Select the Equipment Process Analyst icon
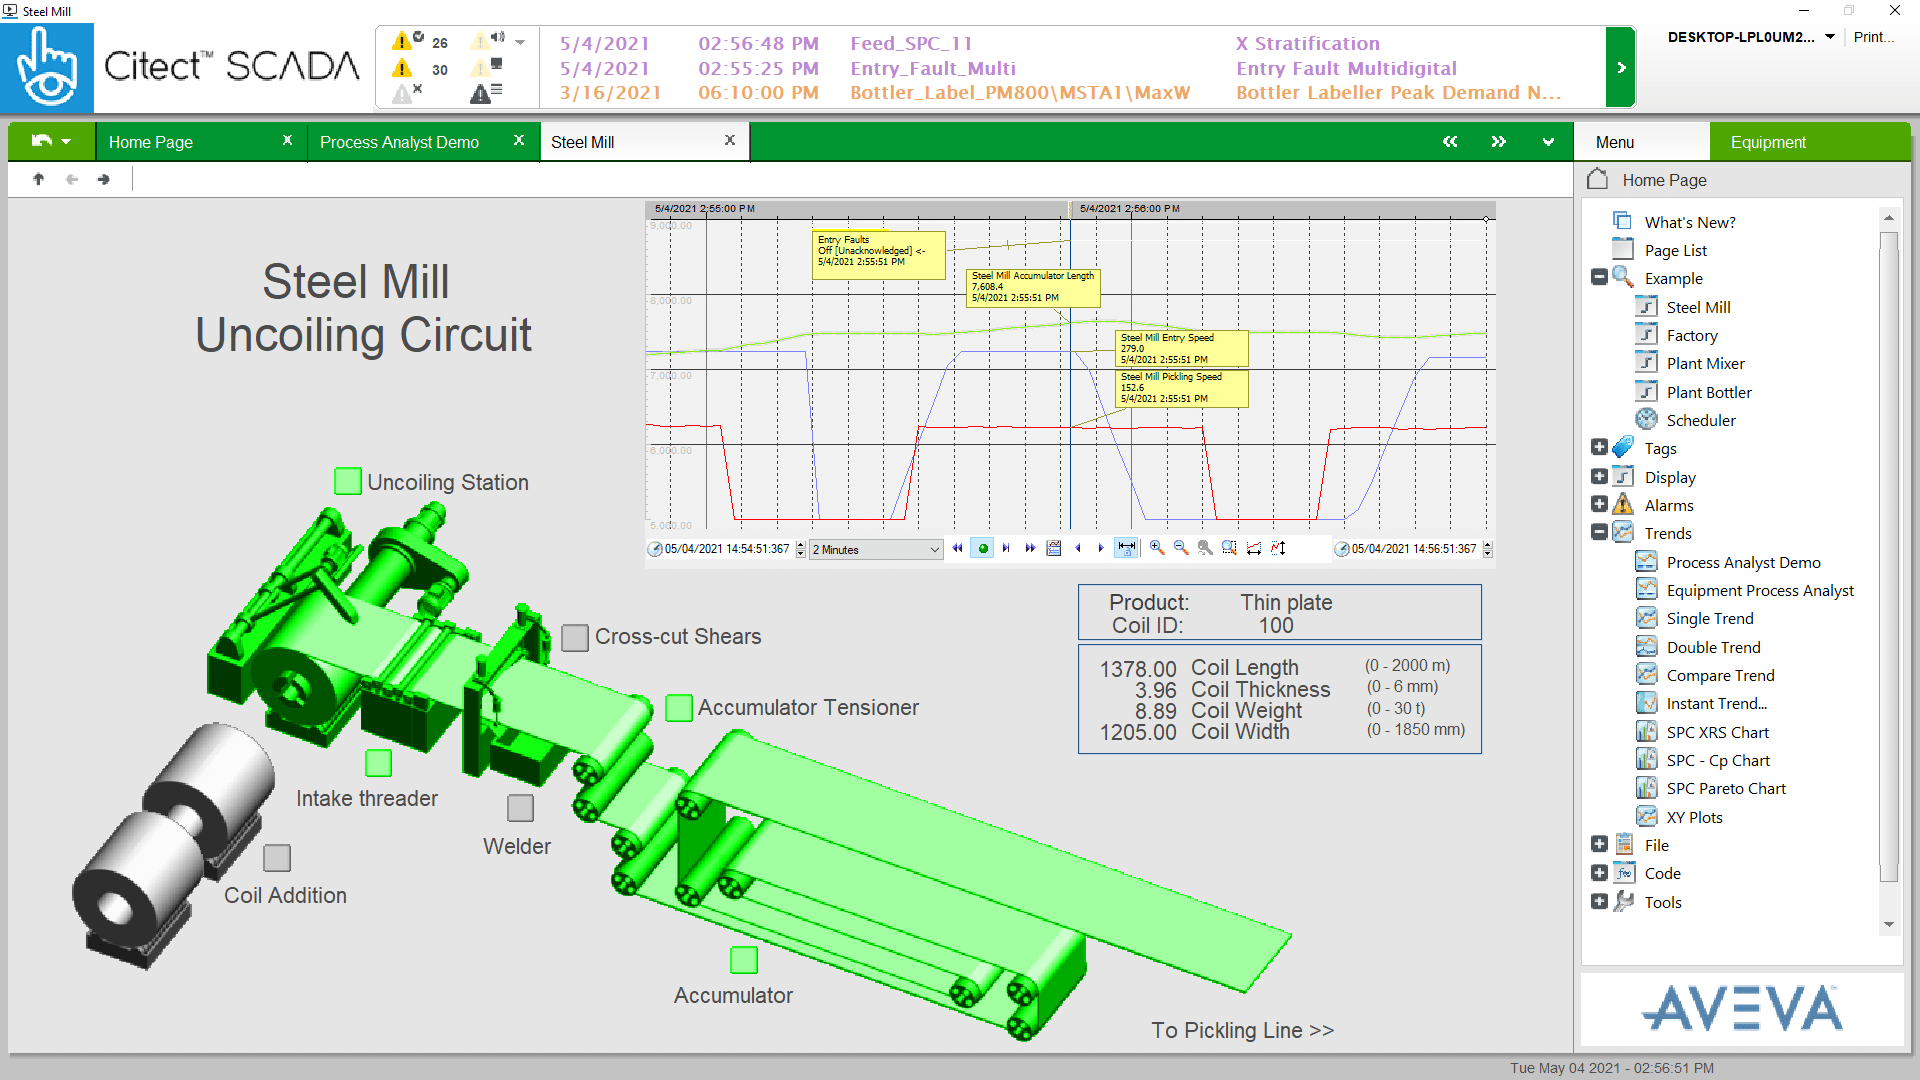Image resolution: width=1920 pixels, height=1080 pixels. point(1646,589)
